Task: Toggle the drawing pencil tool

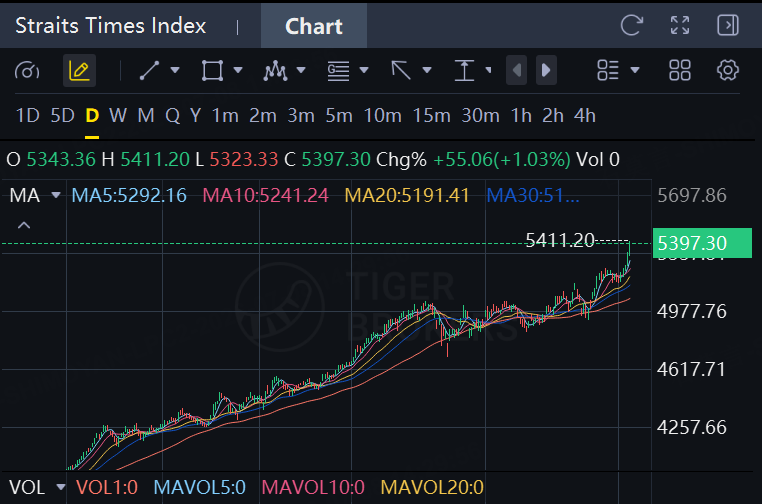Action: coord(79,71)
